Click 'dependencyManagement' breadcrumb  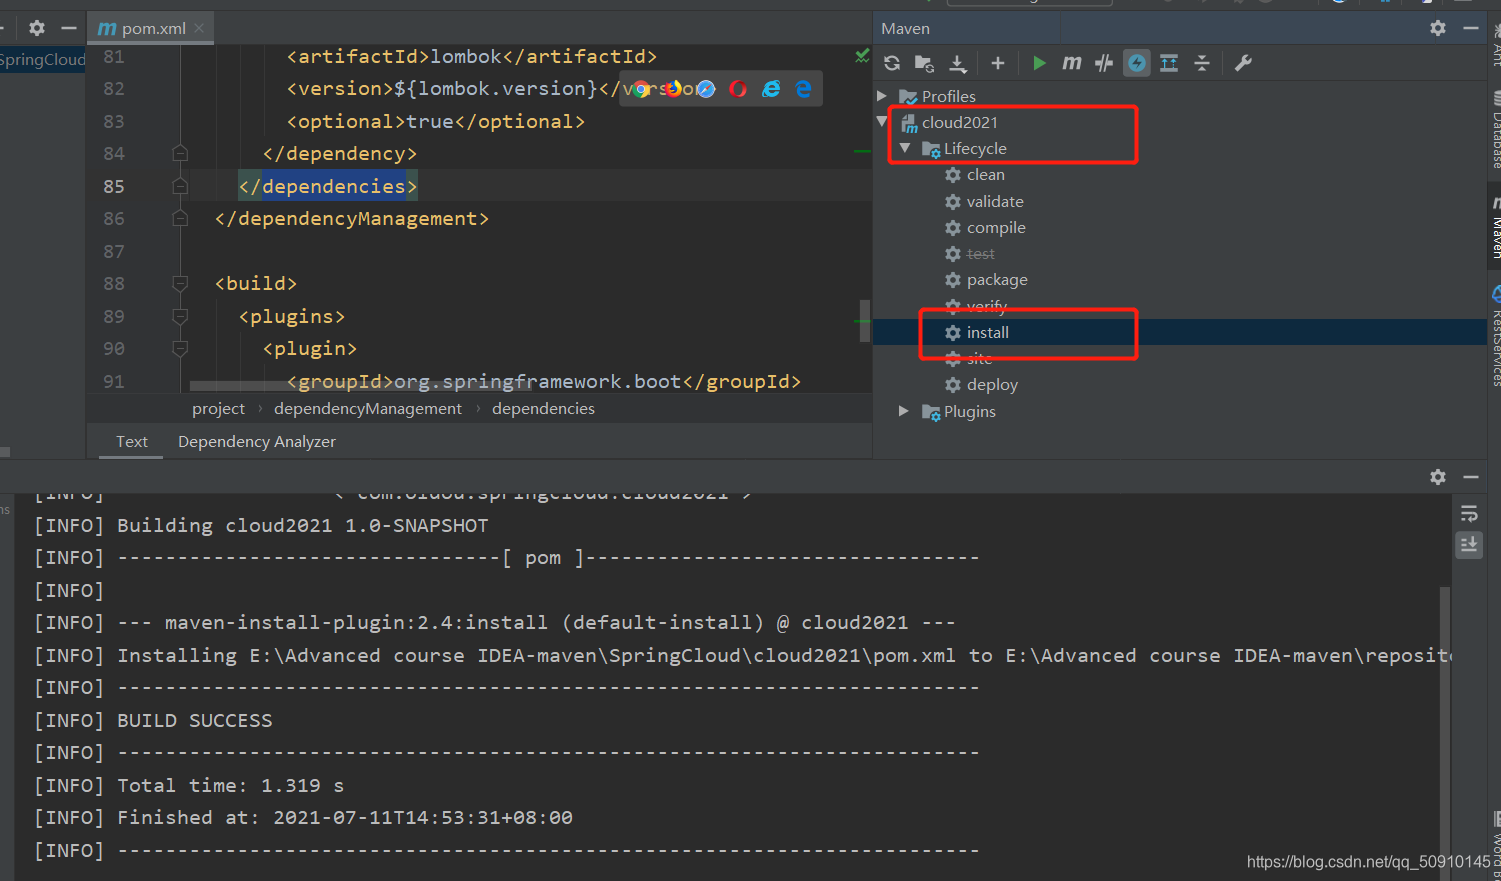(x=368, y=408)
